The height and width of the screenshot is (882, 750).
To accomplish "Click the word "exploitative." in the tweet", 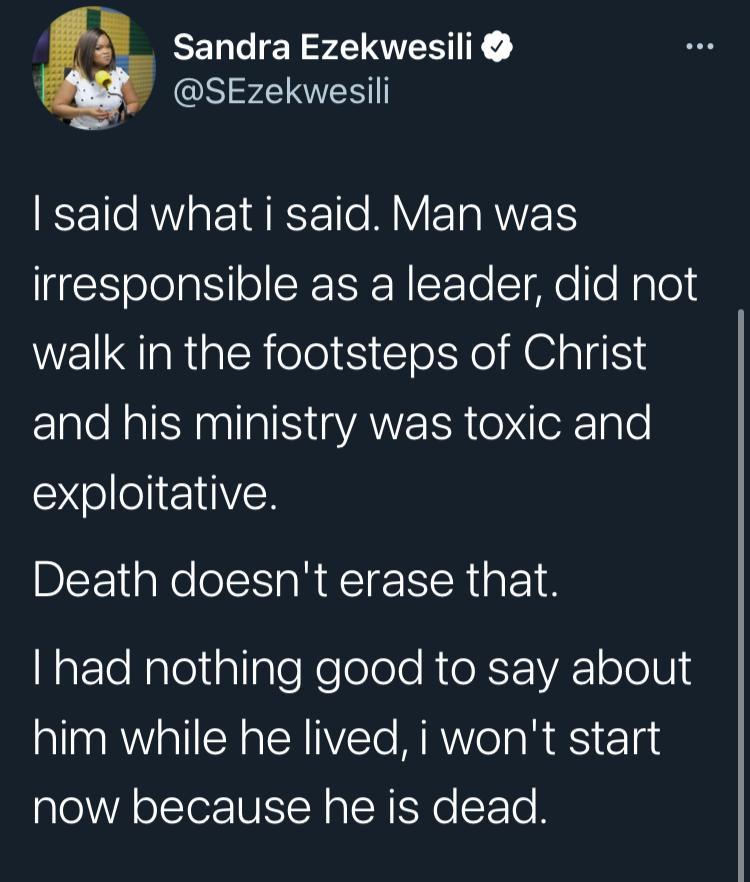I will point(154,495).
